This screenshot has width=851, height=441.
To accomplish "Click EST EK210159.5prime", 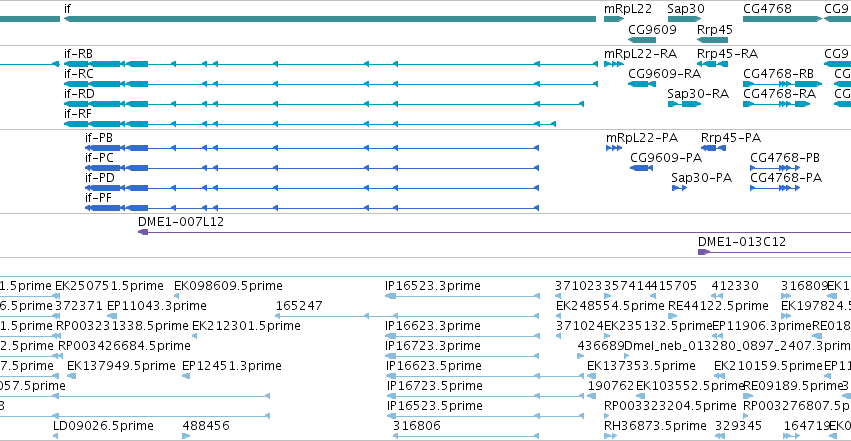I will pos(769,366).
